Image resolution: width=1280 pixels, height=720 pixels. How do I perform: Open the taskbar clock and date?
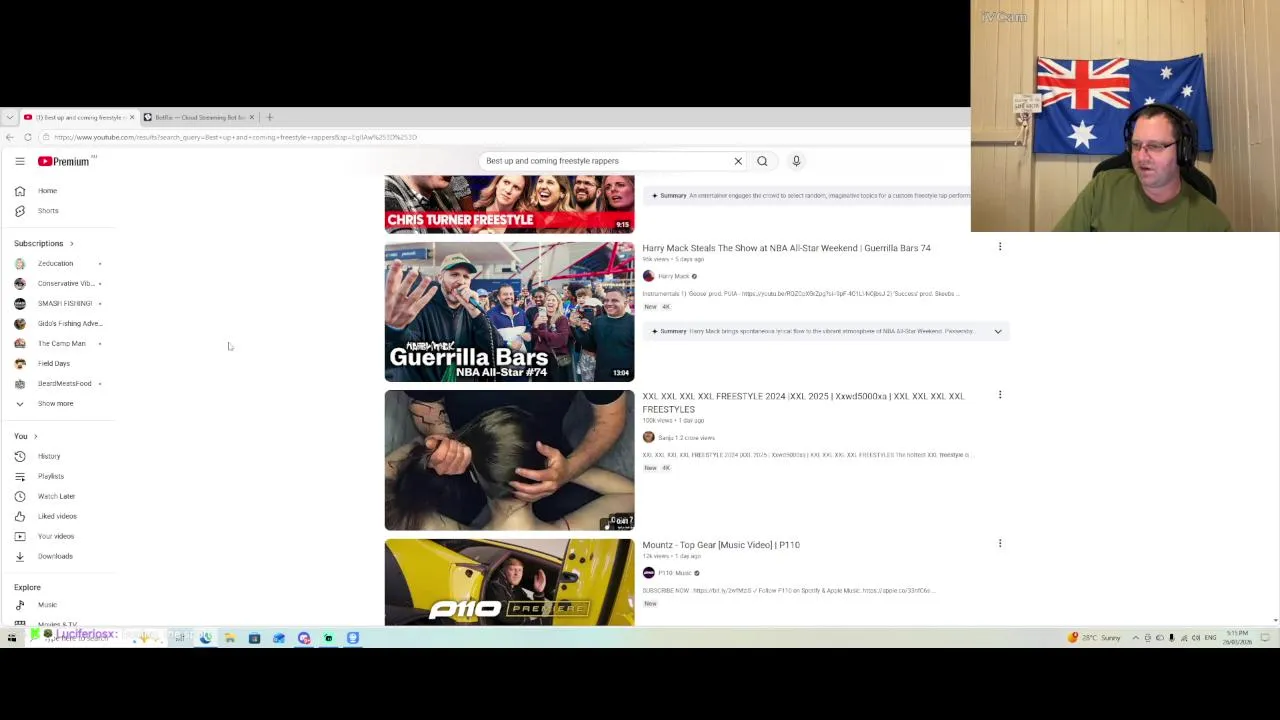click(x=1237, y=637)
